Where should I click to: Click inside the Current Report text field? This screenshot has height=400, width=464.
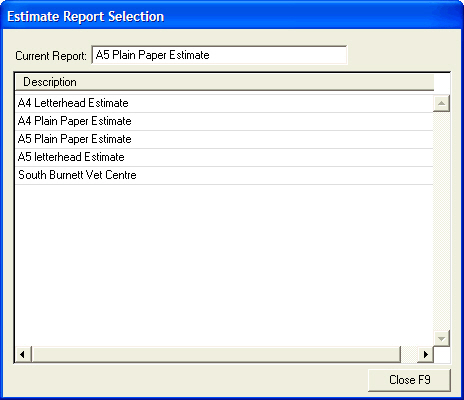pos(219,55)
